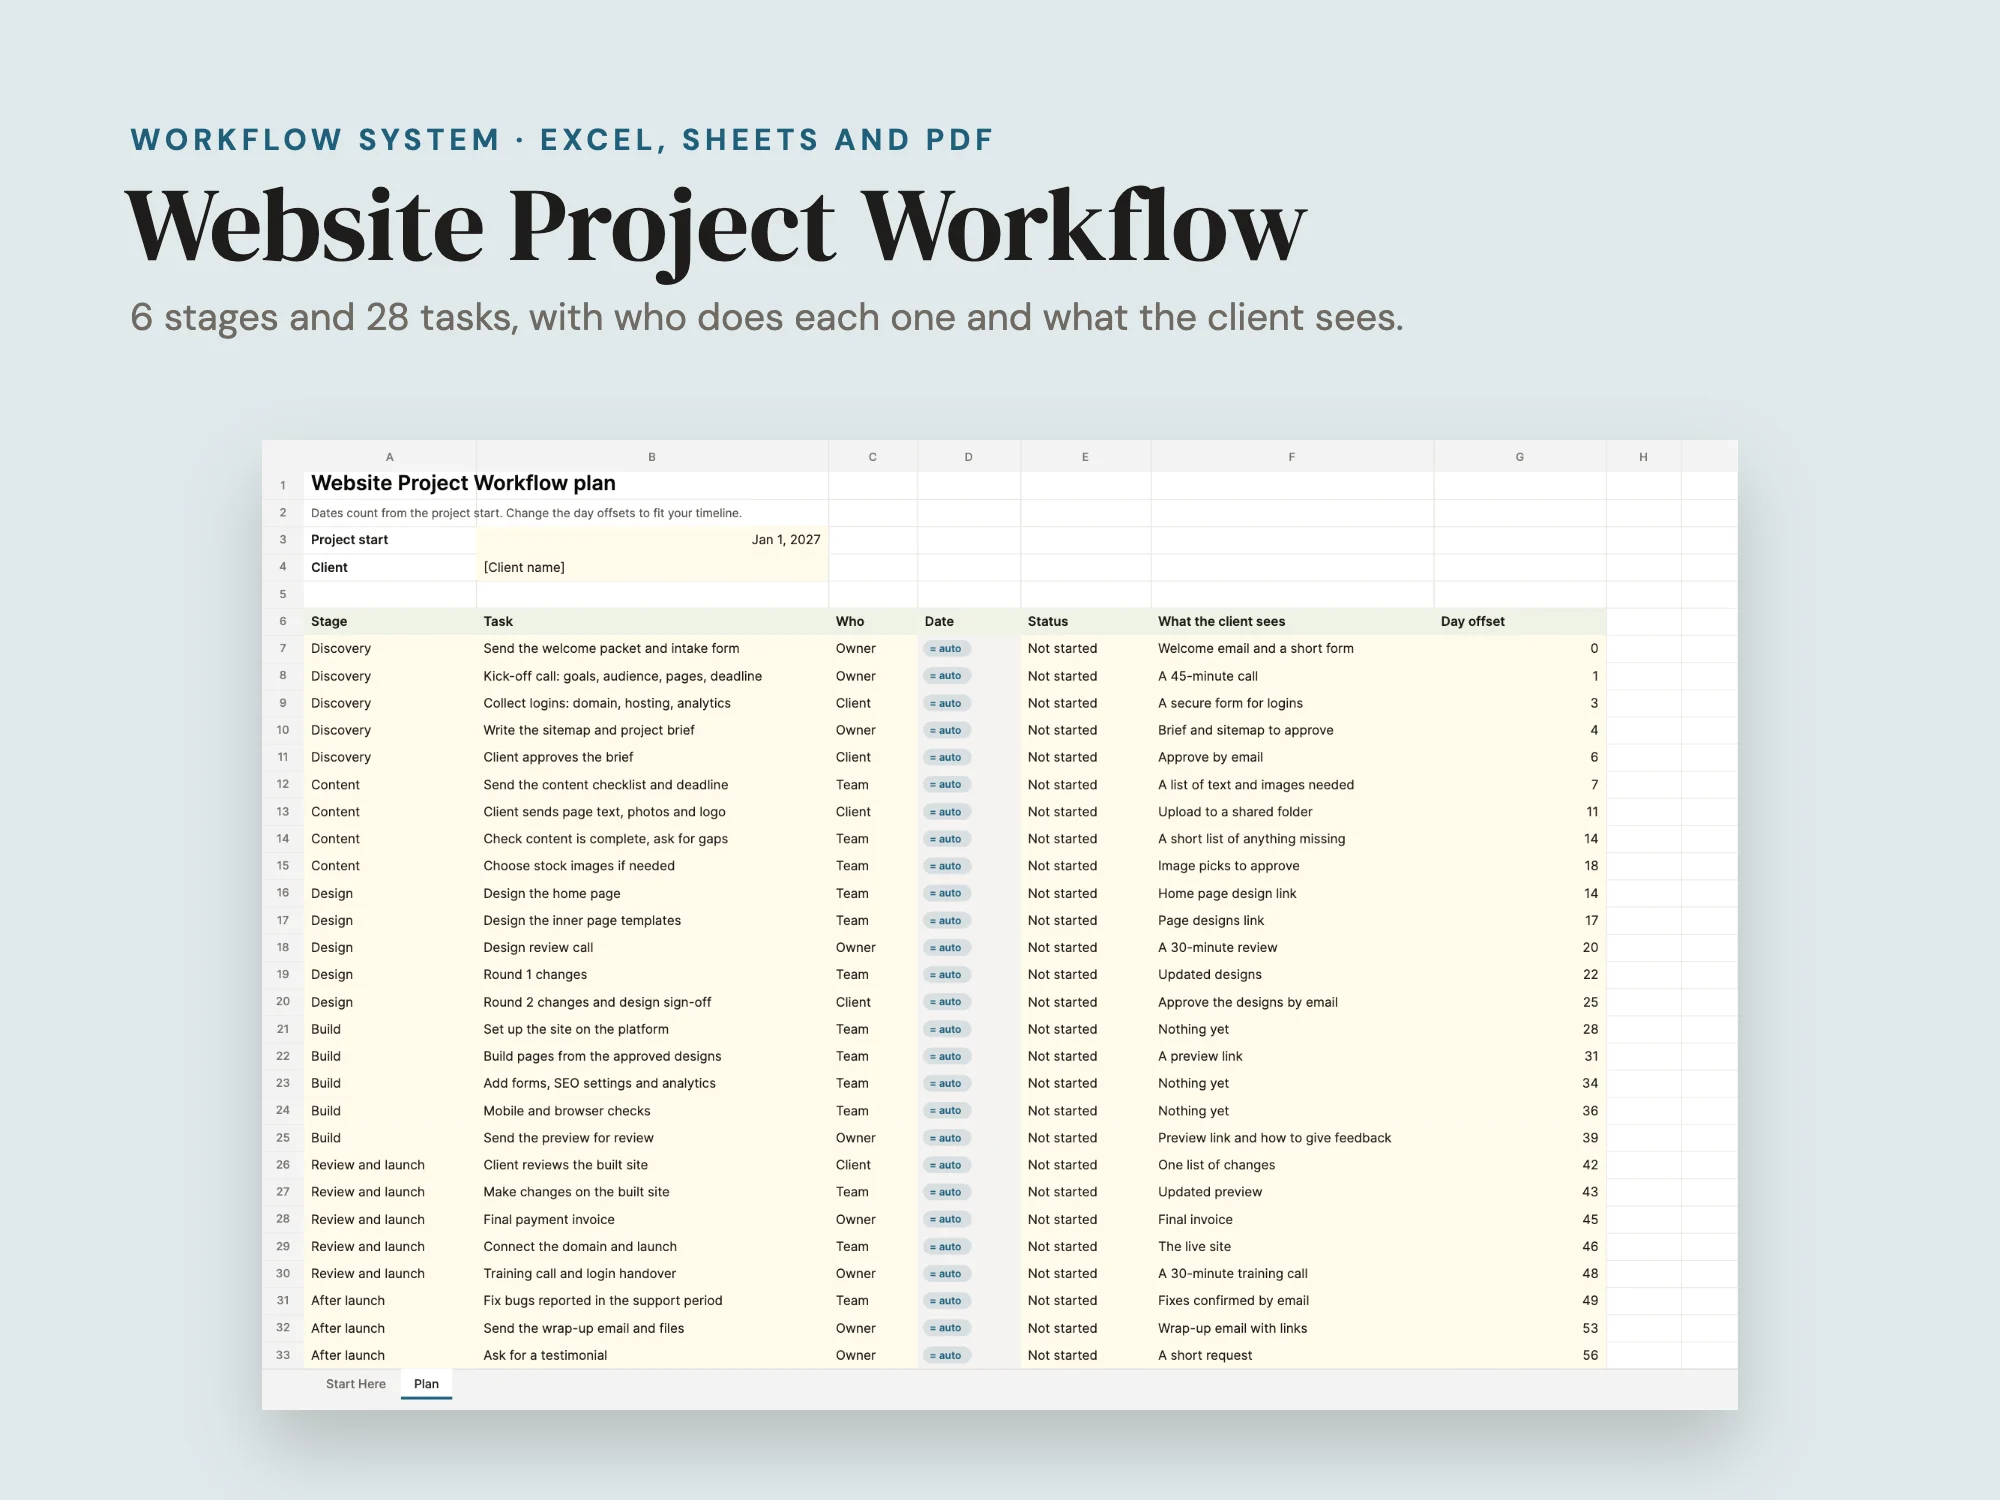Click the auto date badge in Ask for a testimonial row
Viewport: 2000px width, 1500px height.
tap(946, 1355)
